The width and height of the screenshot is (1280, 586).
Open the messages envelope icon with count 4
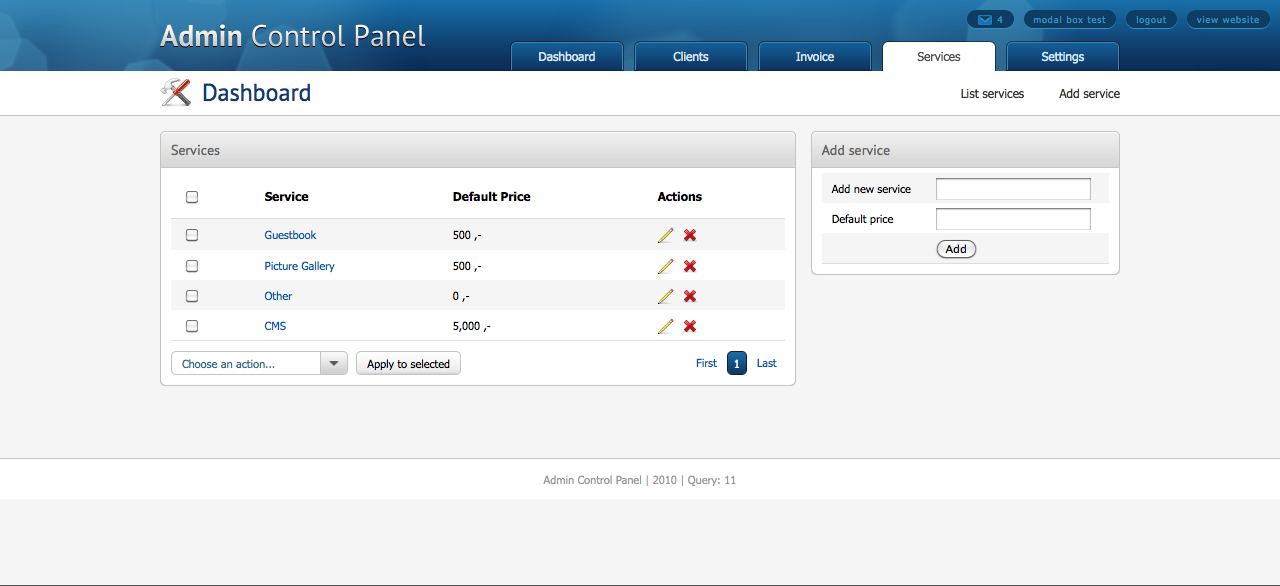(x=990, y=20)
